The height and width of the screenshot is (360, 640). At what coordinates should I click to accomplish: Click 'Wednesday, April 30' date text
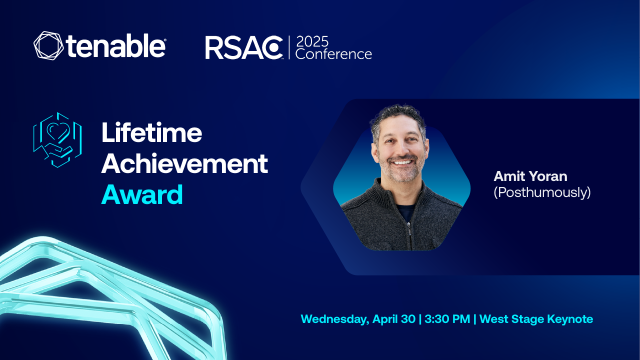coord(358,319)
